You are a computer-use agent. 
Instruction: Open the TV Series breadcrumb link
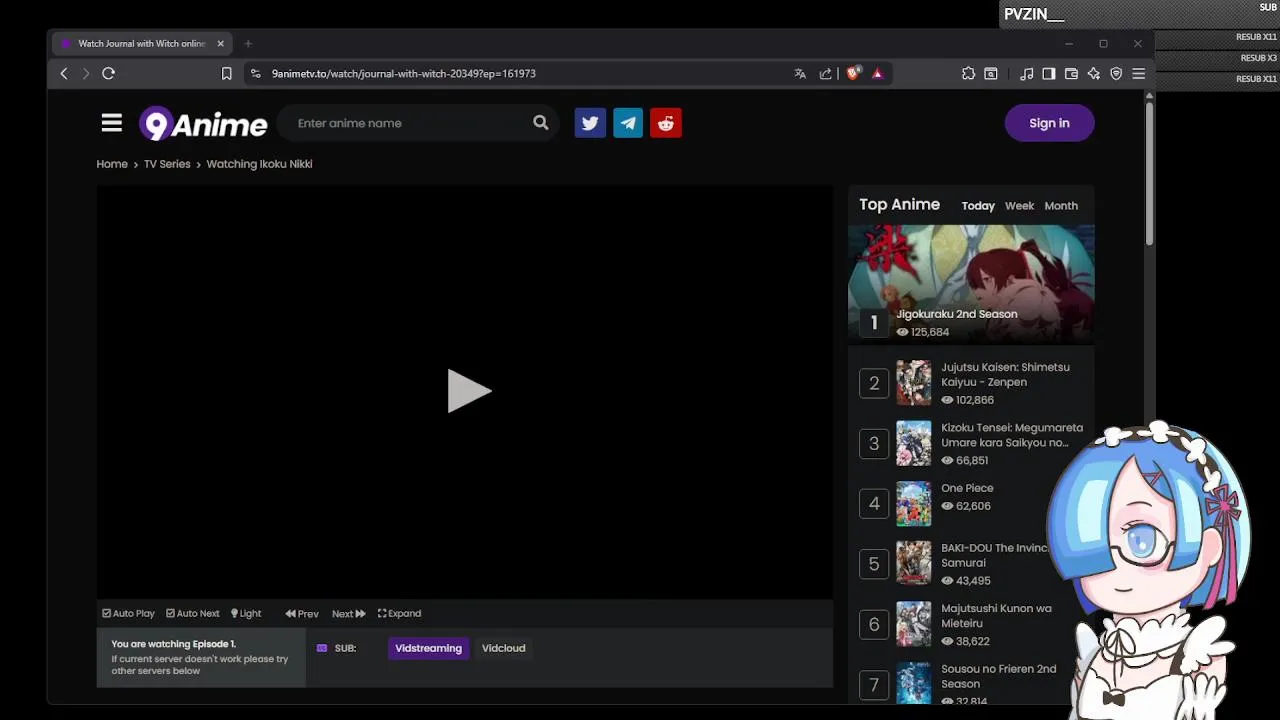tap(167, 164)
